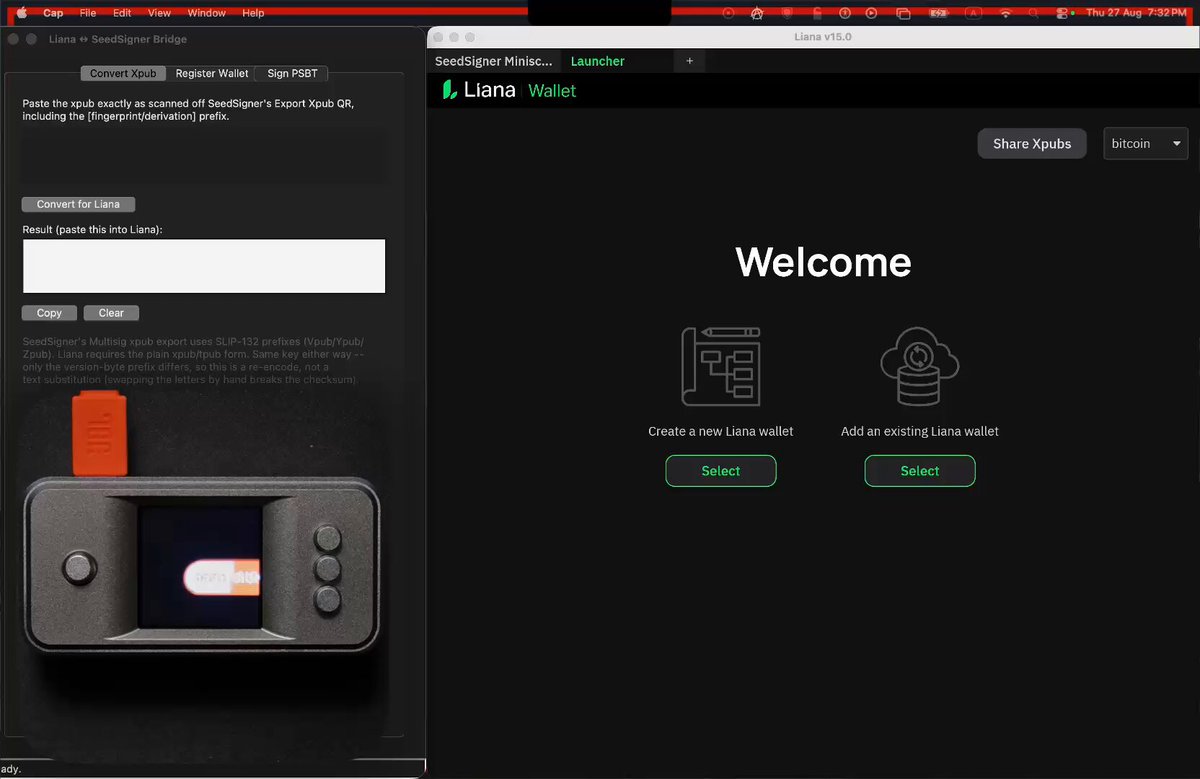
Task: Open the Window menu
Action: (x=207, y=13)
